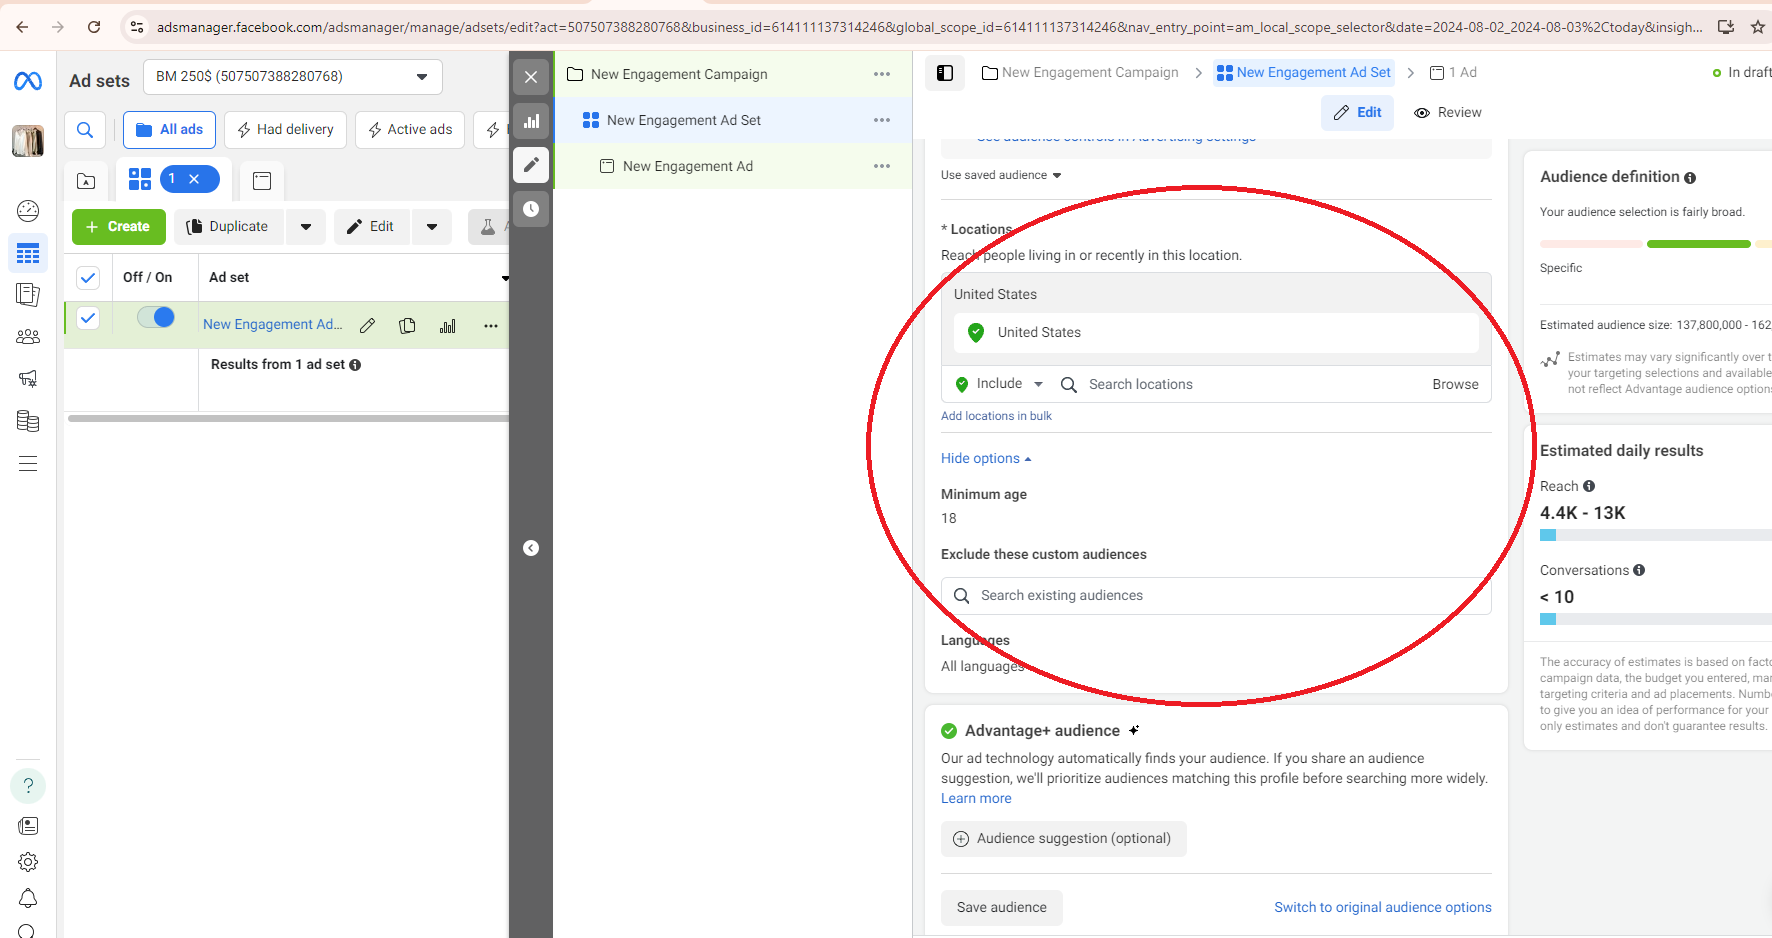Open more options dots in ad set row

490,325
